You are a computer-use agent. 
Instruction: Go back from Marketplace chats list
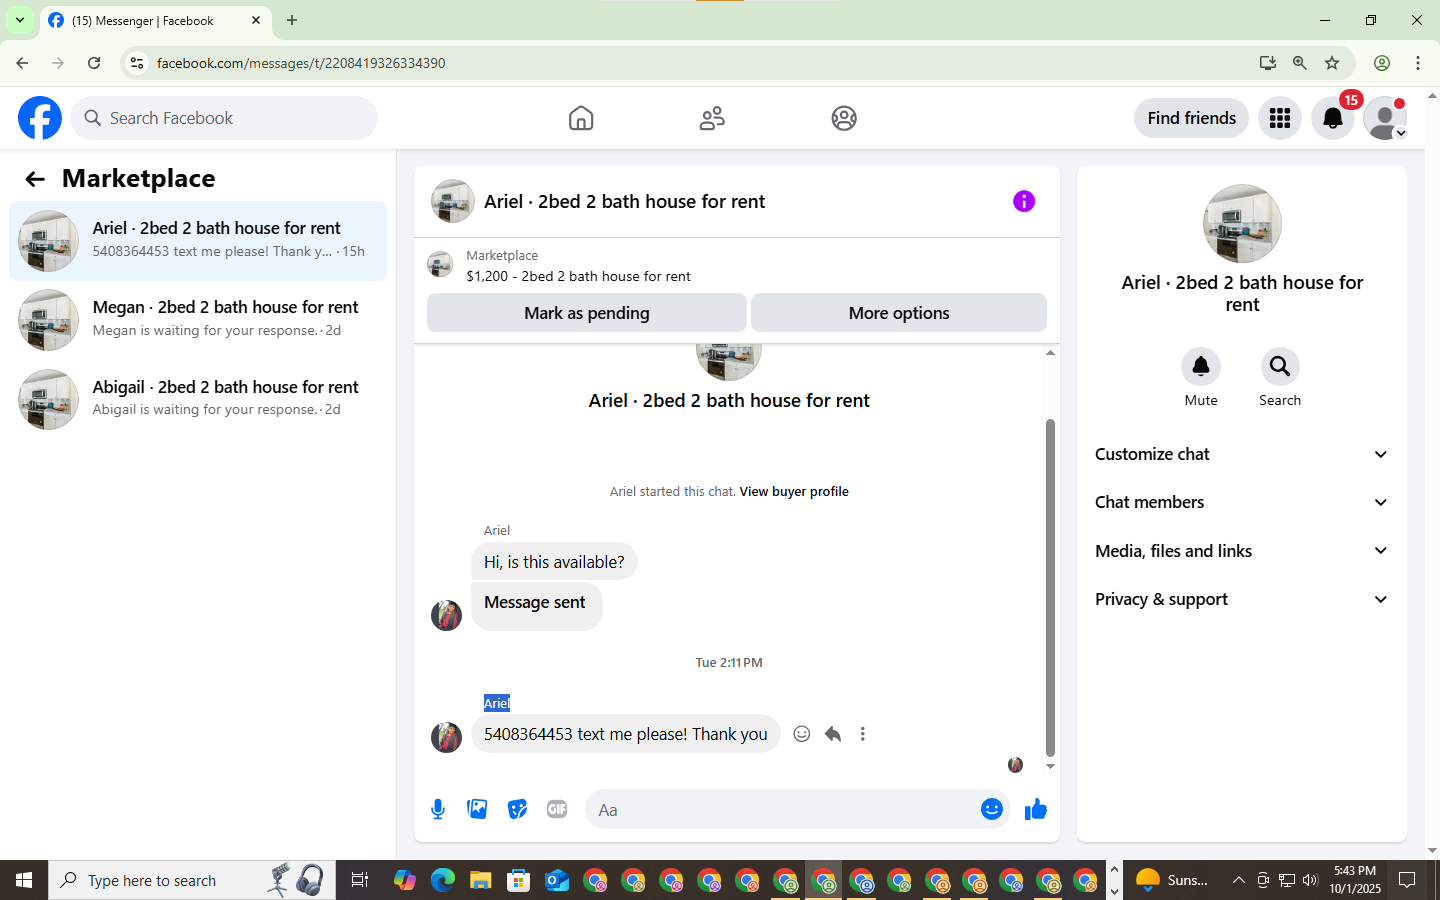35,179
